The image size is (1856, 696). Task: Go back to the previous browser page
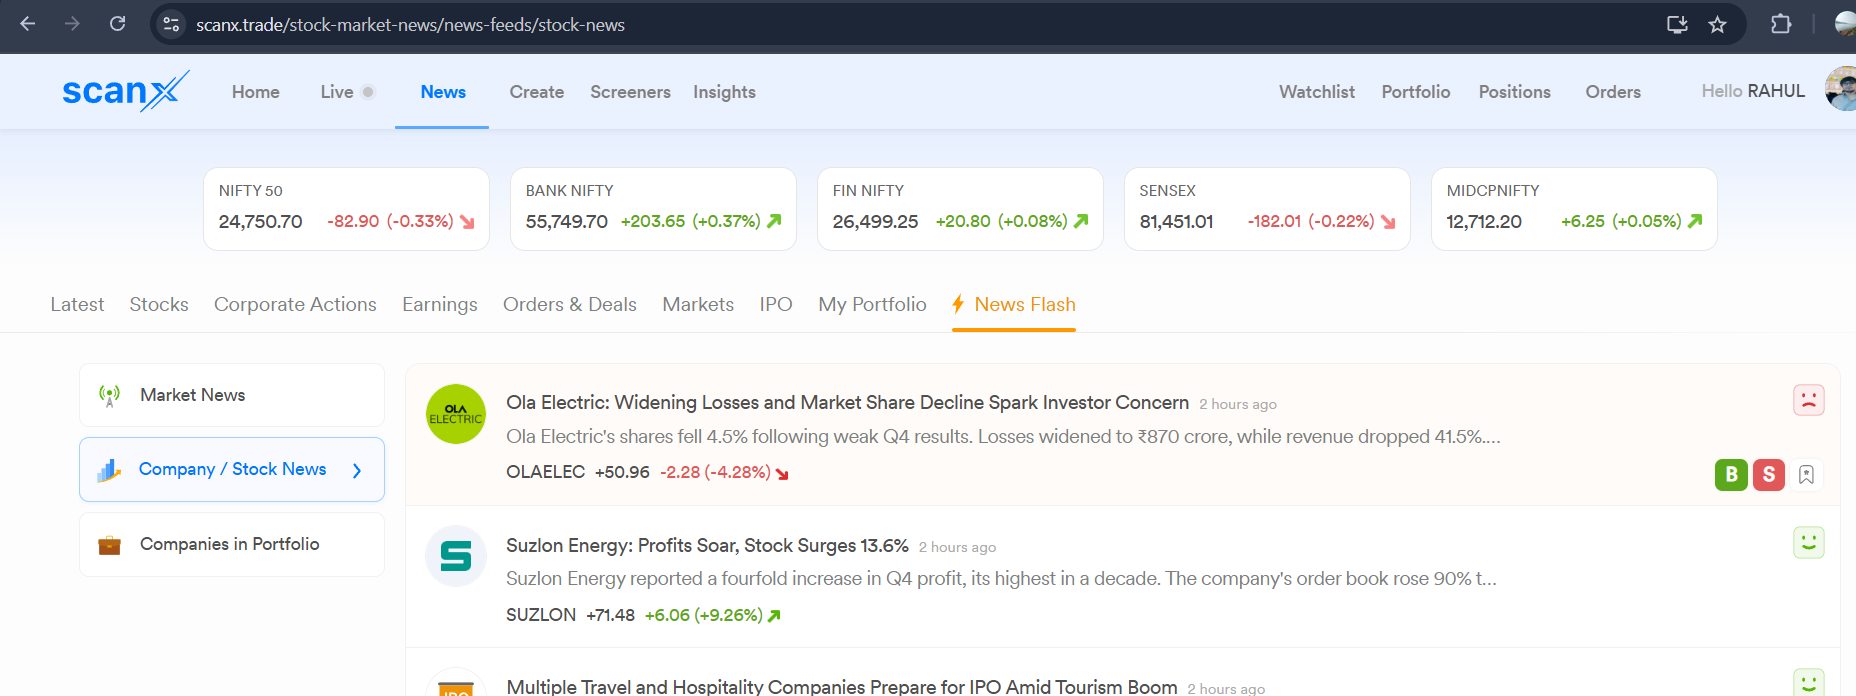(28, 24)
